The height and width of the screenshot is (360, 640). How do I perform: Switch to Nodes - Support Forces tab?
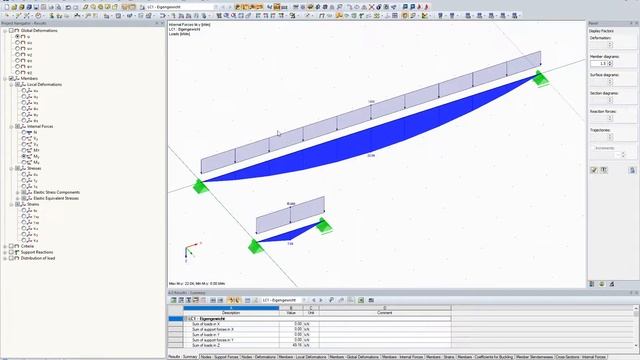tap(220, 357)
